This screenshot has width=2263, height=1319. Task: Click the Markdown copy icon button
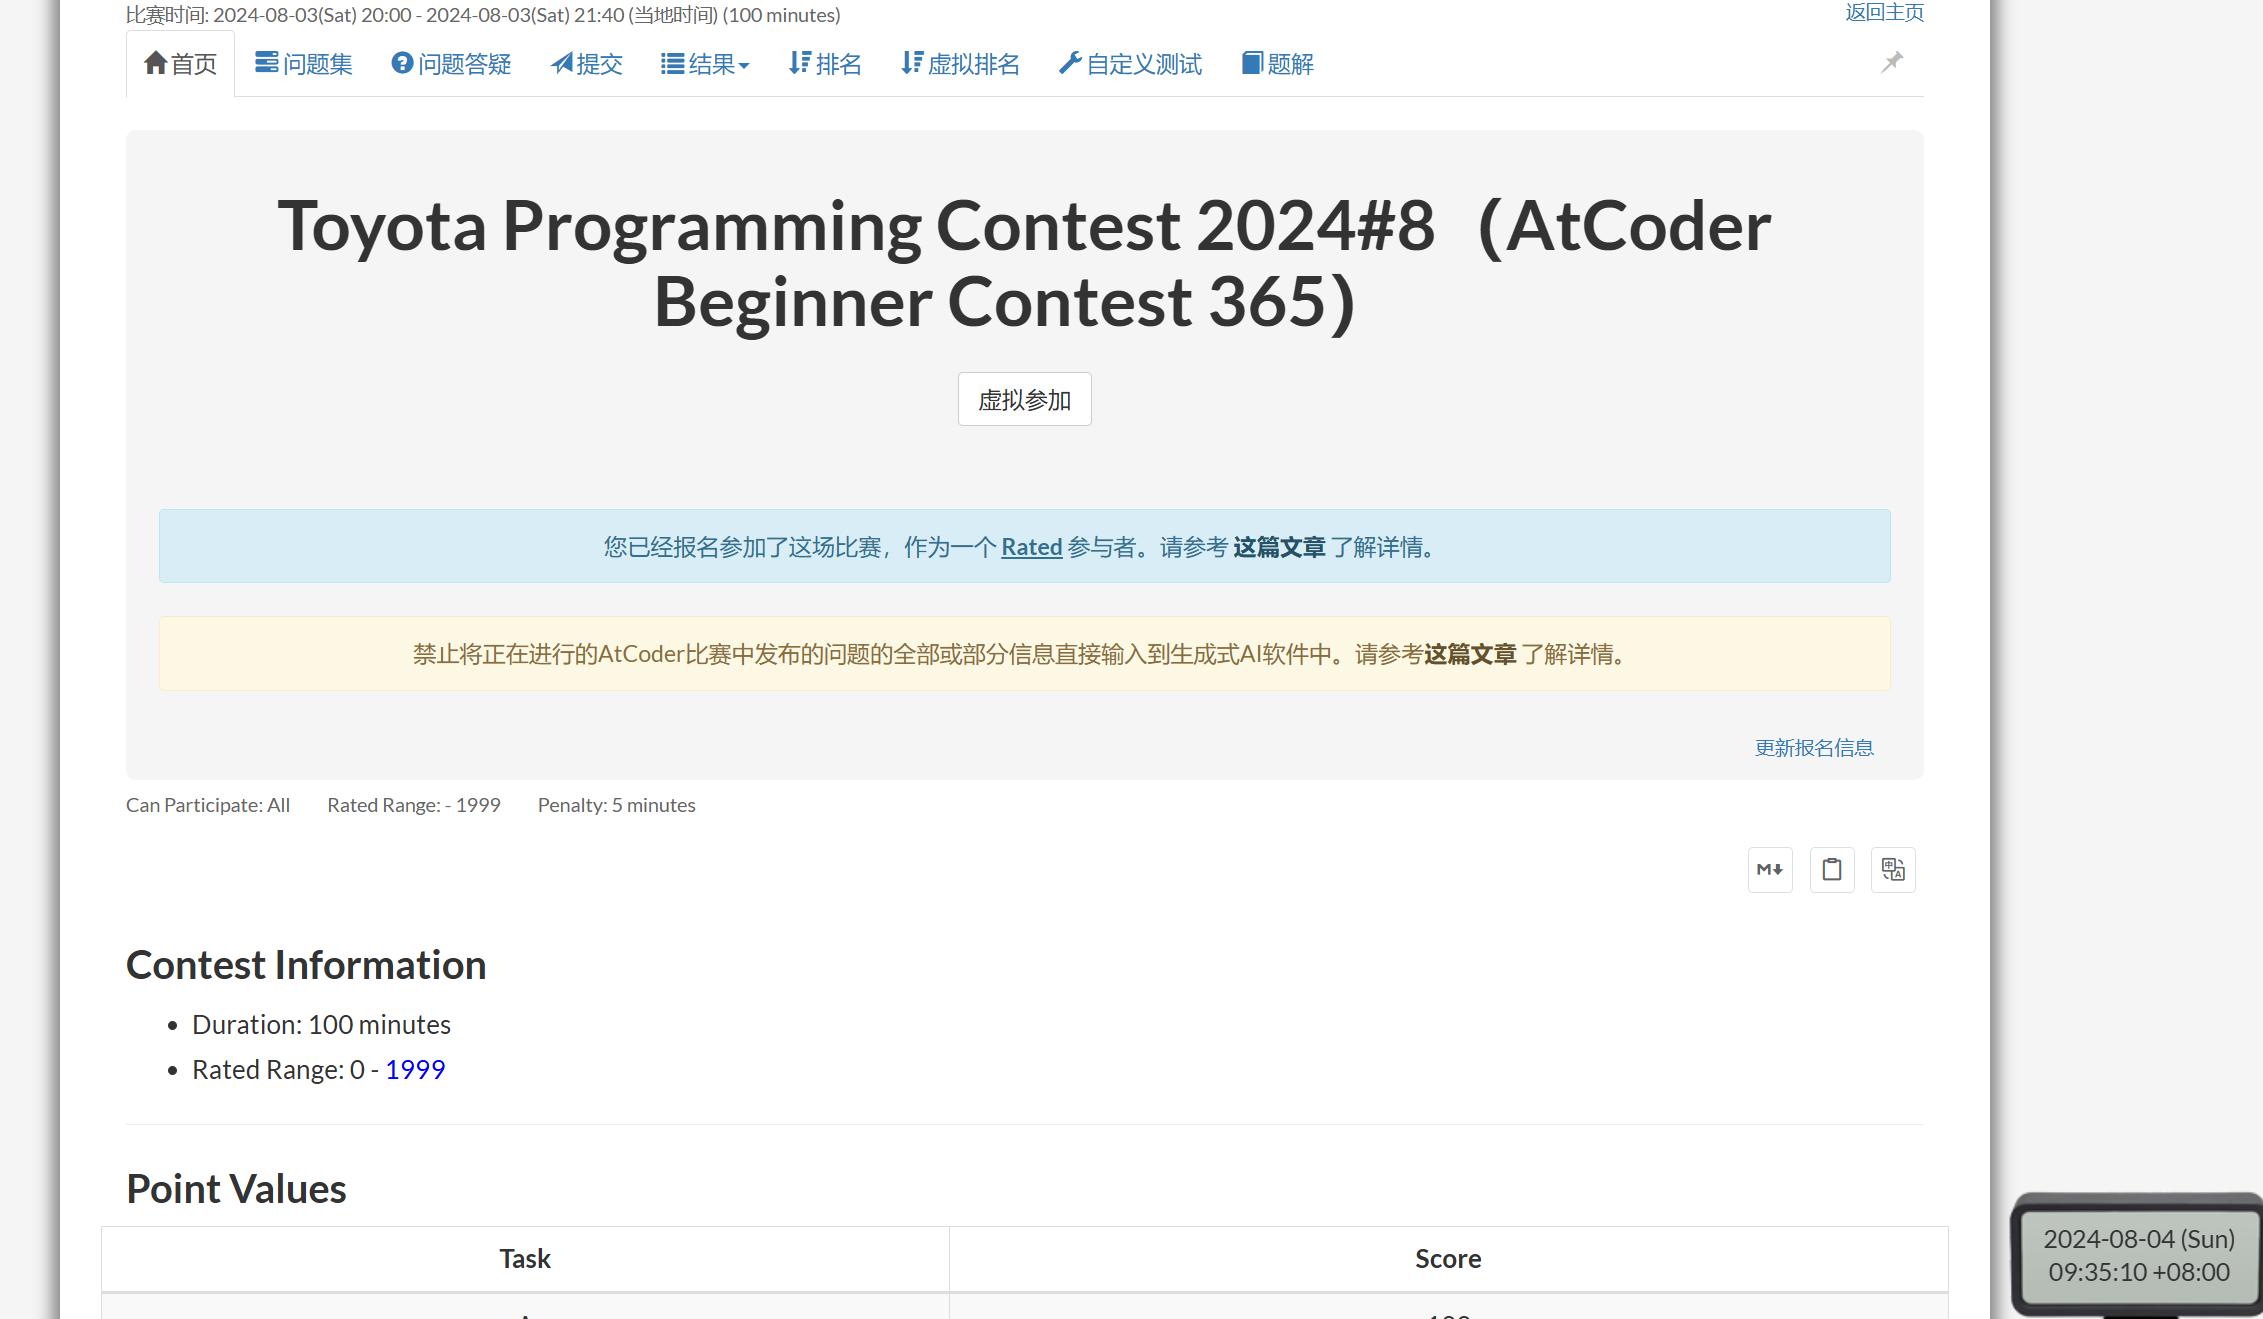[x=1770, y=870]
